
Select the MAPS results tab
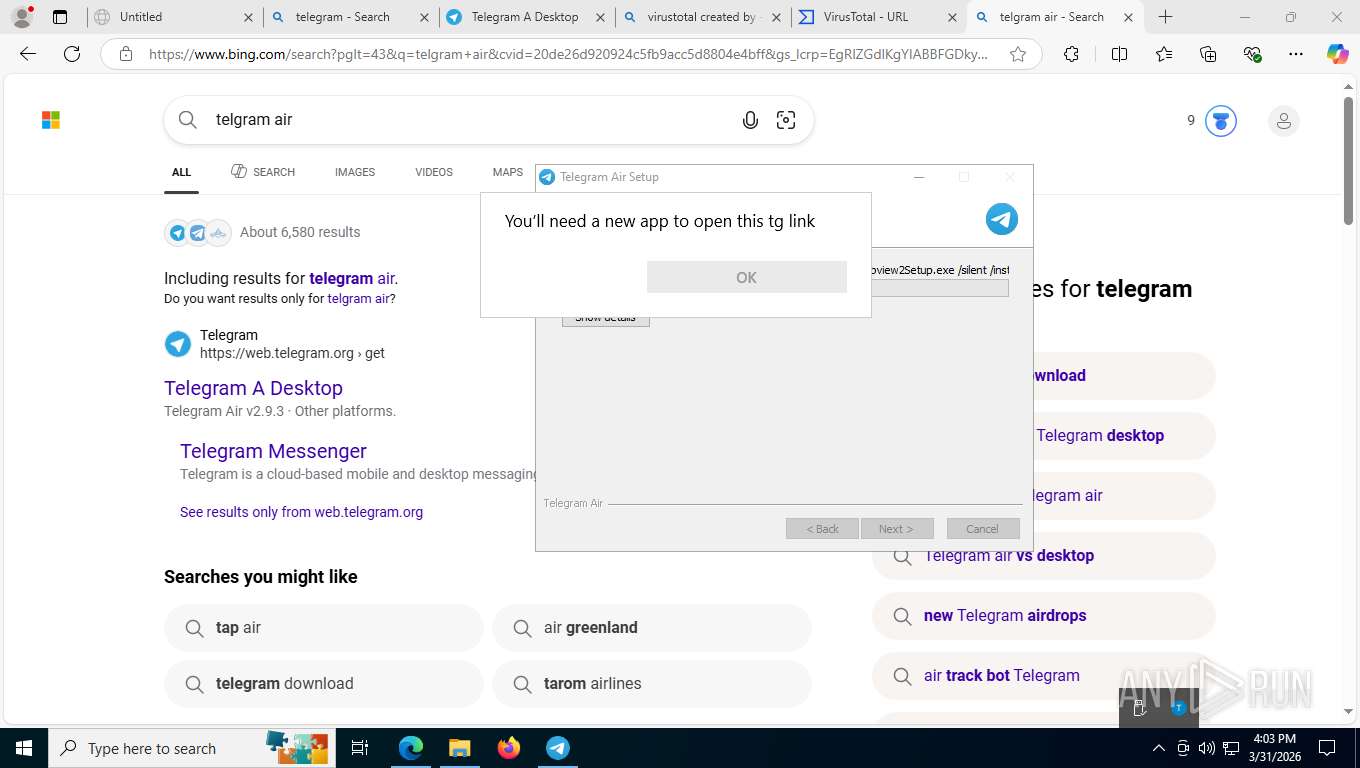(508, 172)
